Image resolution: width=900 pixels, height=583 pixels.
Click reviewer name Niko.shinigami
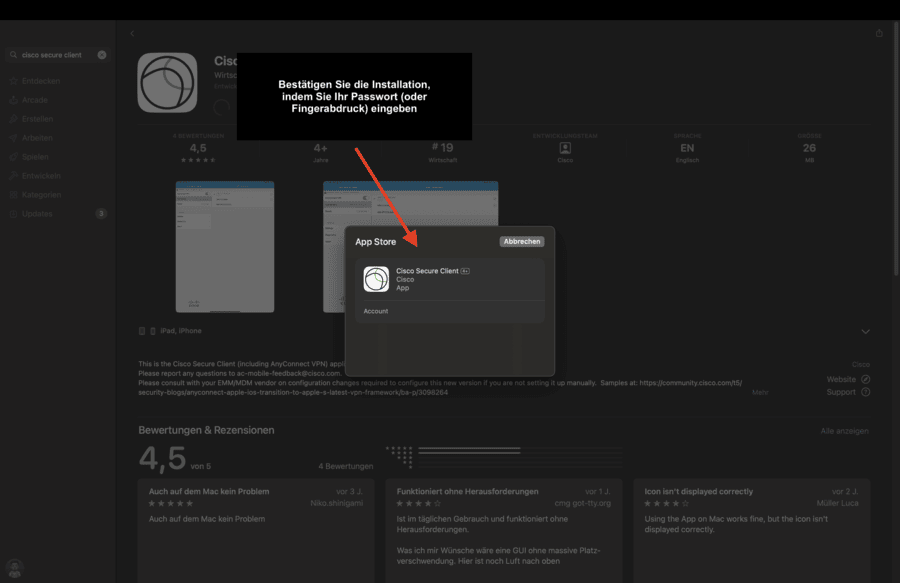336,503
